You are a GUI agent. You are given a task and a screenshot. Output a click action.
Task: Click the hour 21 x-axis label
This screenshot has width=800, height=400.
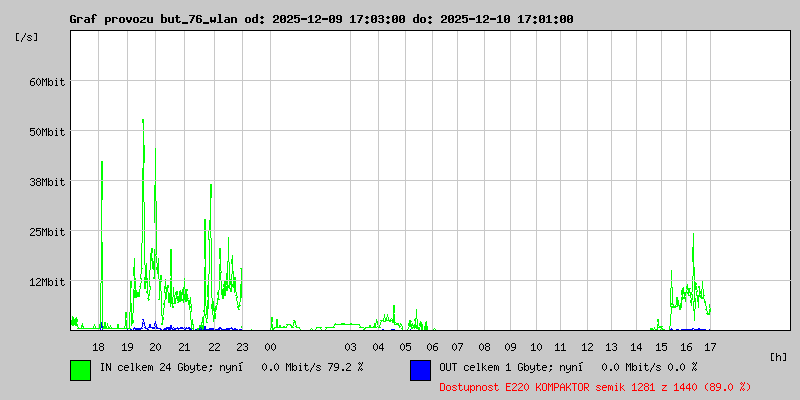click(x=184, y=347)
